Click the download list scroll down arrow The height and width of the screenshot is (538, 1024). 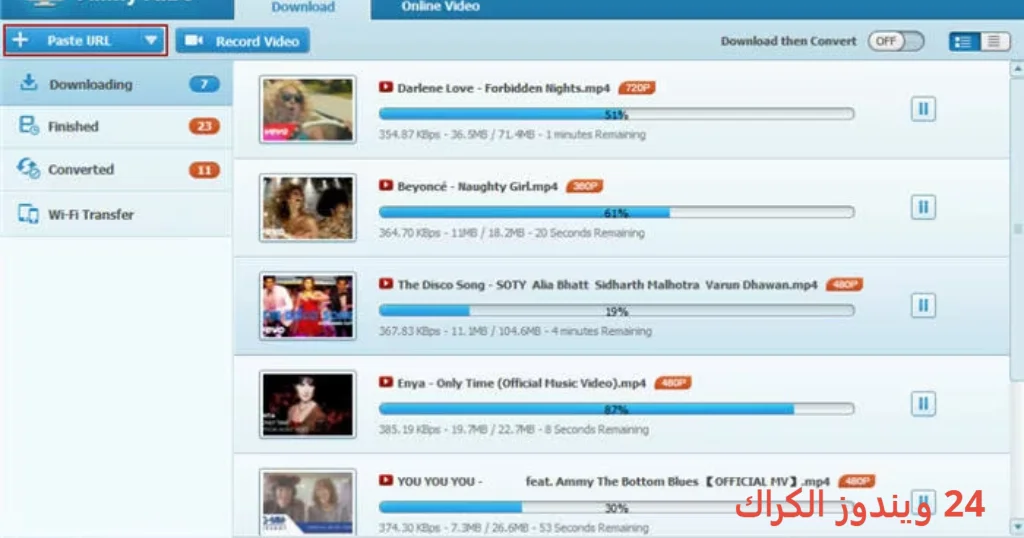point(1017,526)
